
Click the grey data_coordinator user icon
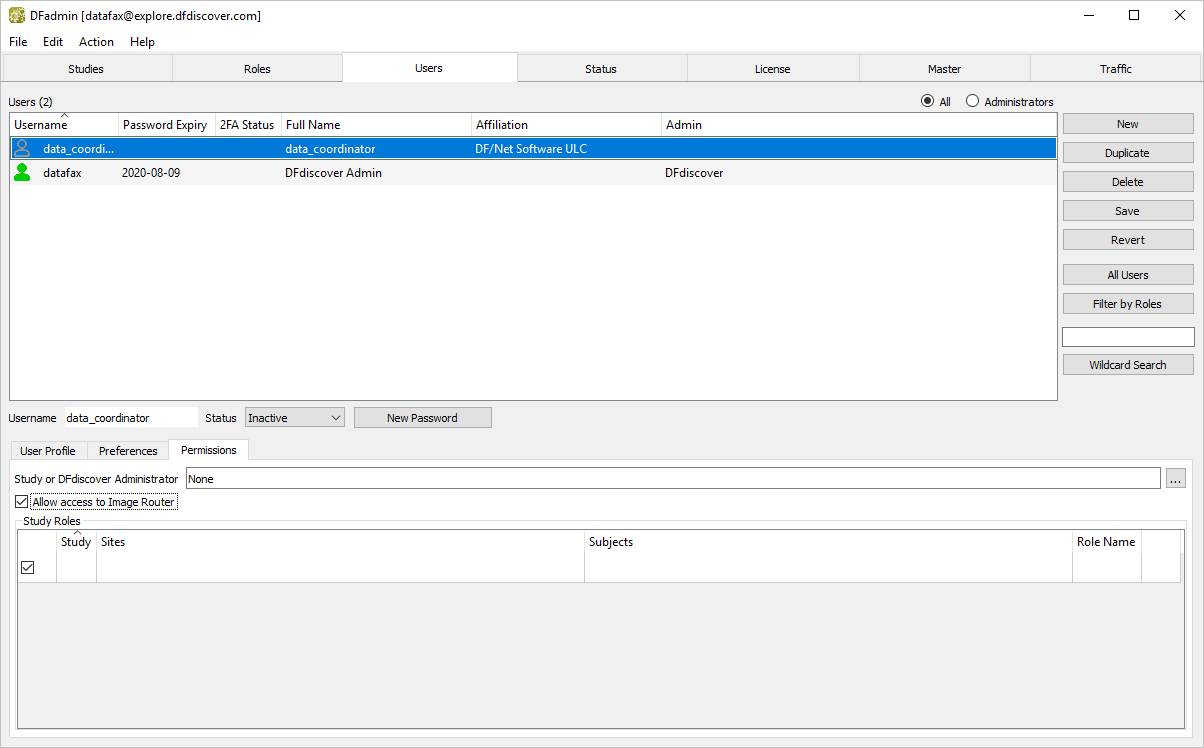click(22, 149)
